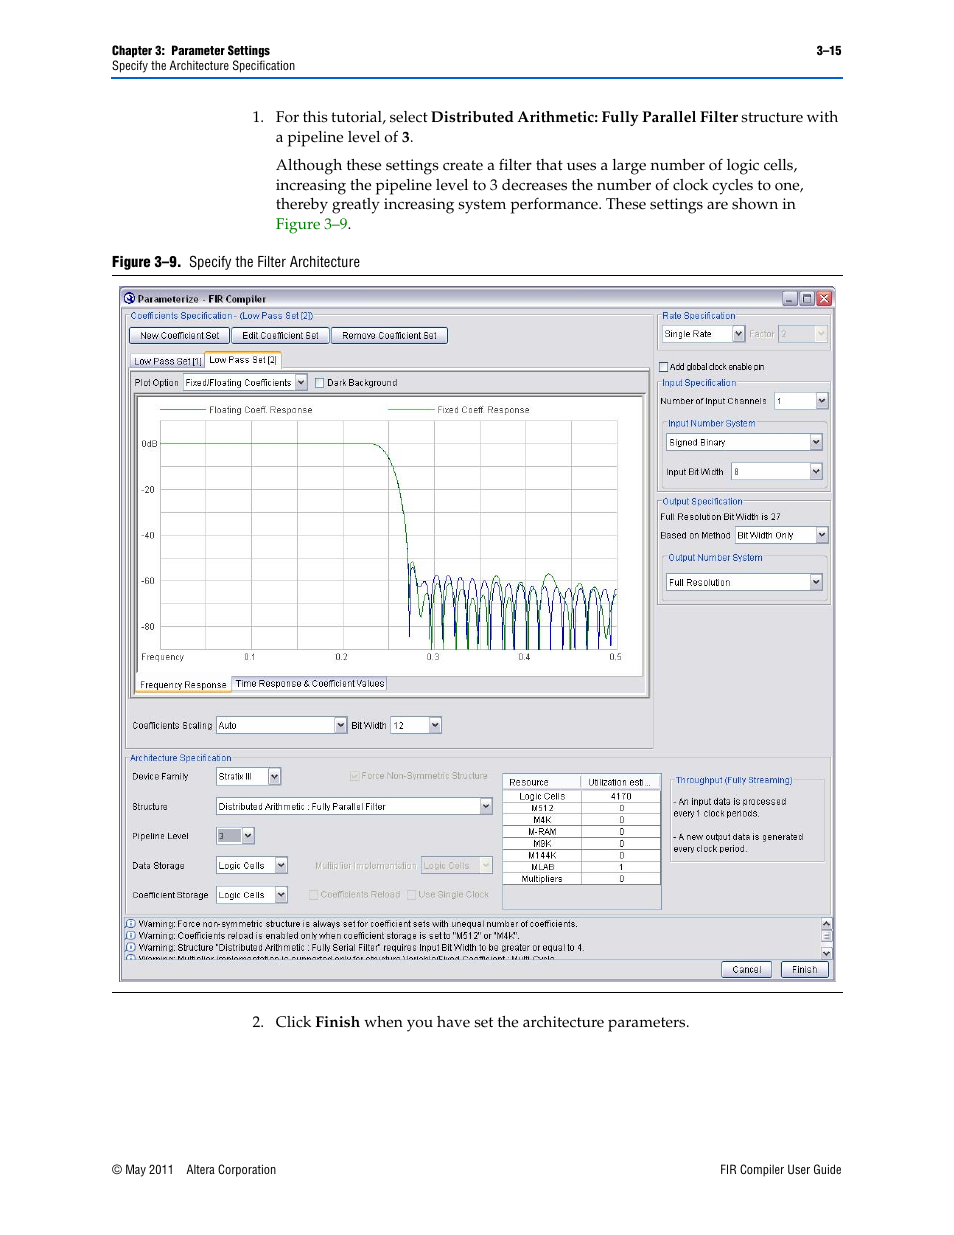Viewport: 954px width, 1235px height.
Task: Follow the Figure 3–9 link
Action: (312, 224)
